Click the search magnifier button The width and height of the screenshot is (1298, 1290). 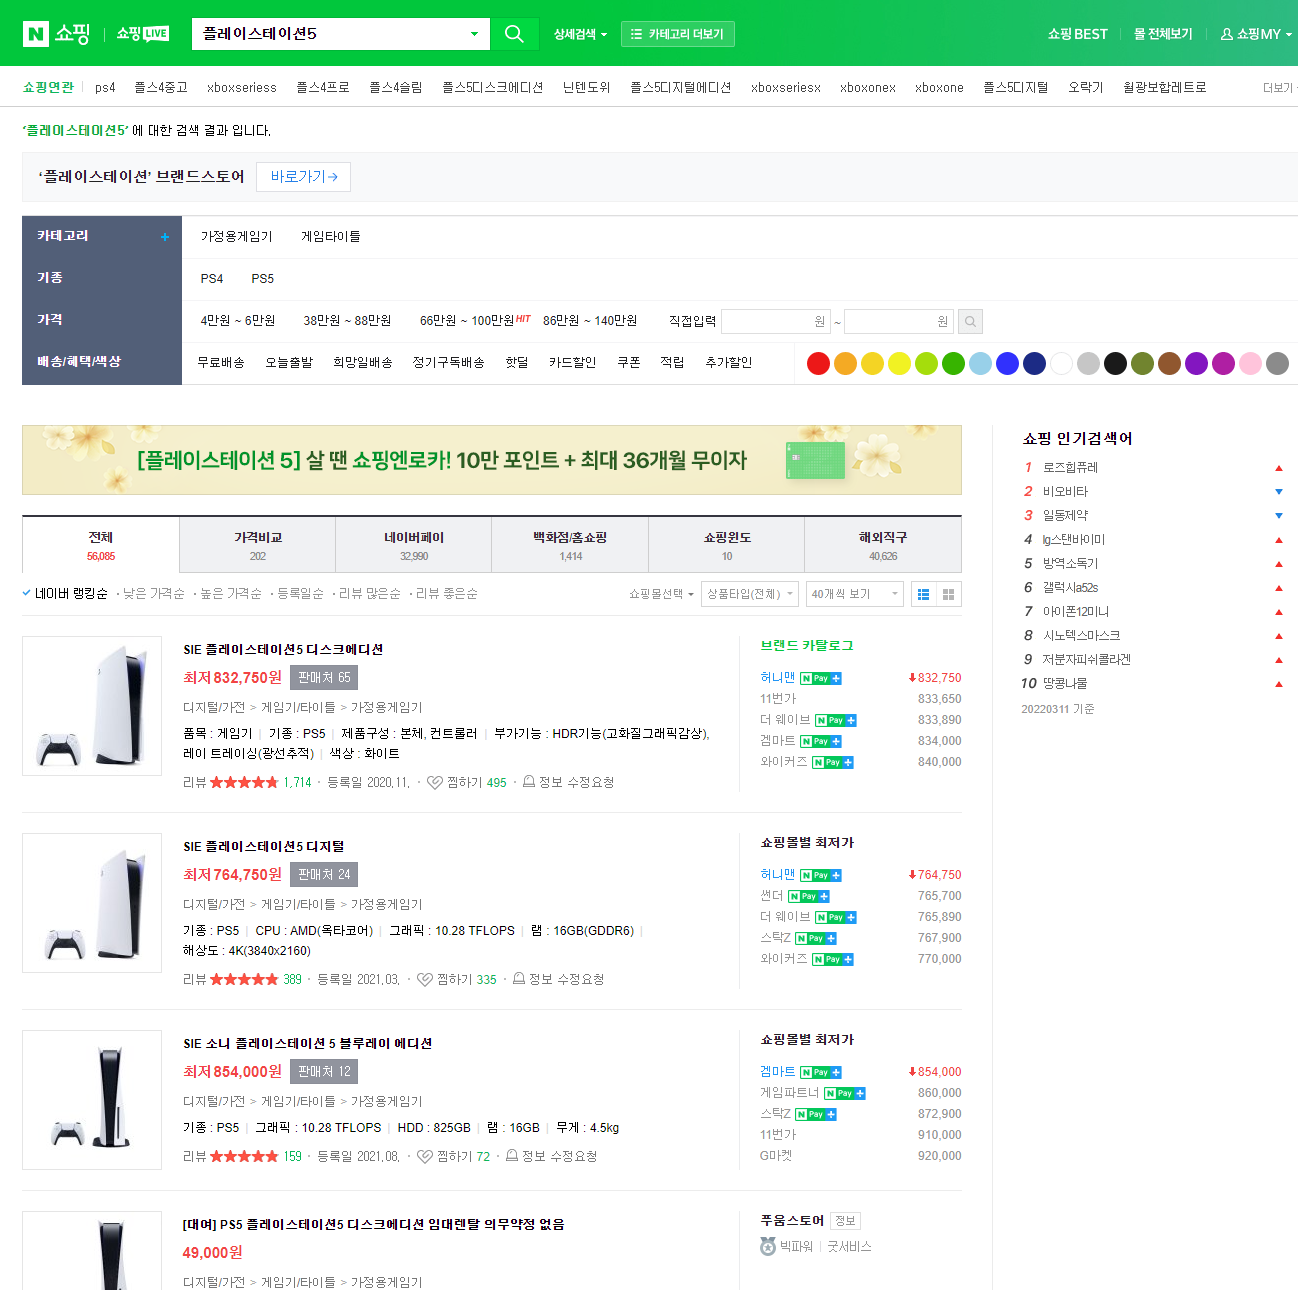(514, 34)
